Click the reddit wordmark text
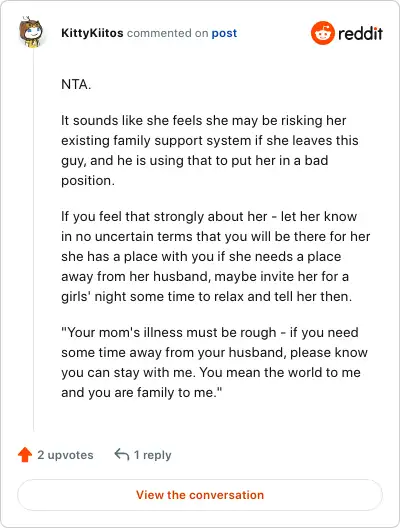Viewport: 400px width, 528px height. 360,33
